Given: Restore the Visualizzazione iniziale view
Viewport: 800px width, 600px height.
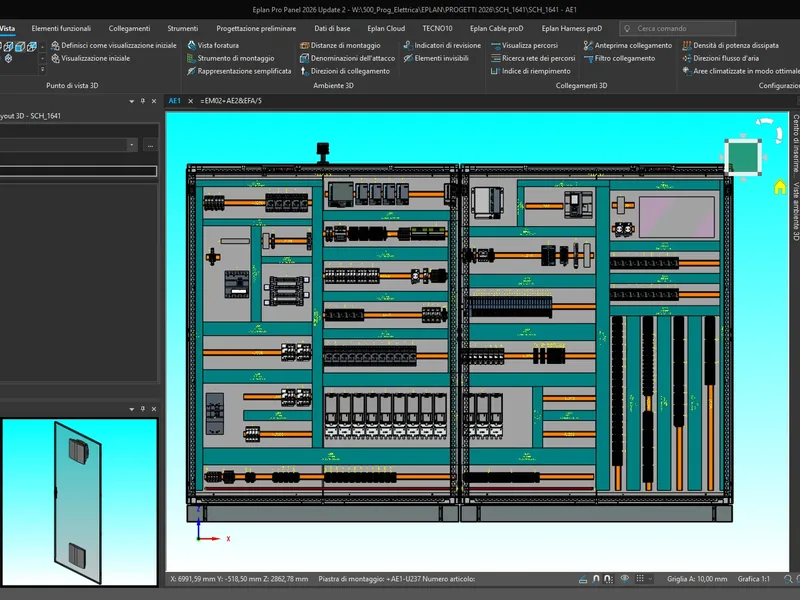Looking at the screenshot, I should coord(90,58).
